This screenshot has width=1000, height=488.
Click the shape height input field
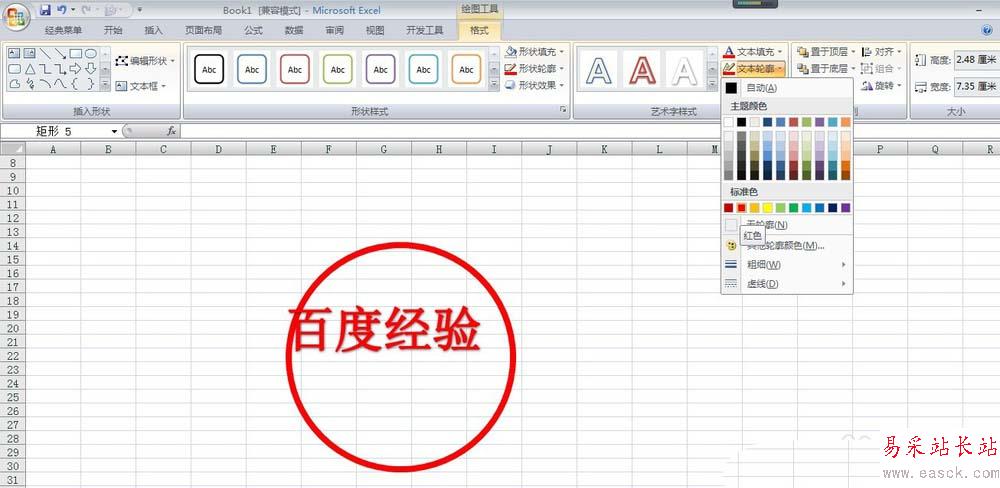click(x=976, y=60)
